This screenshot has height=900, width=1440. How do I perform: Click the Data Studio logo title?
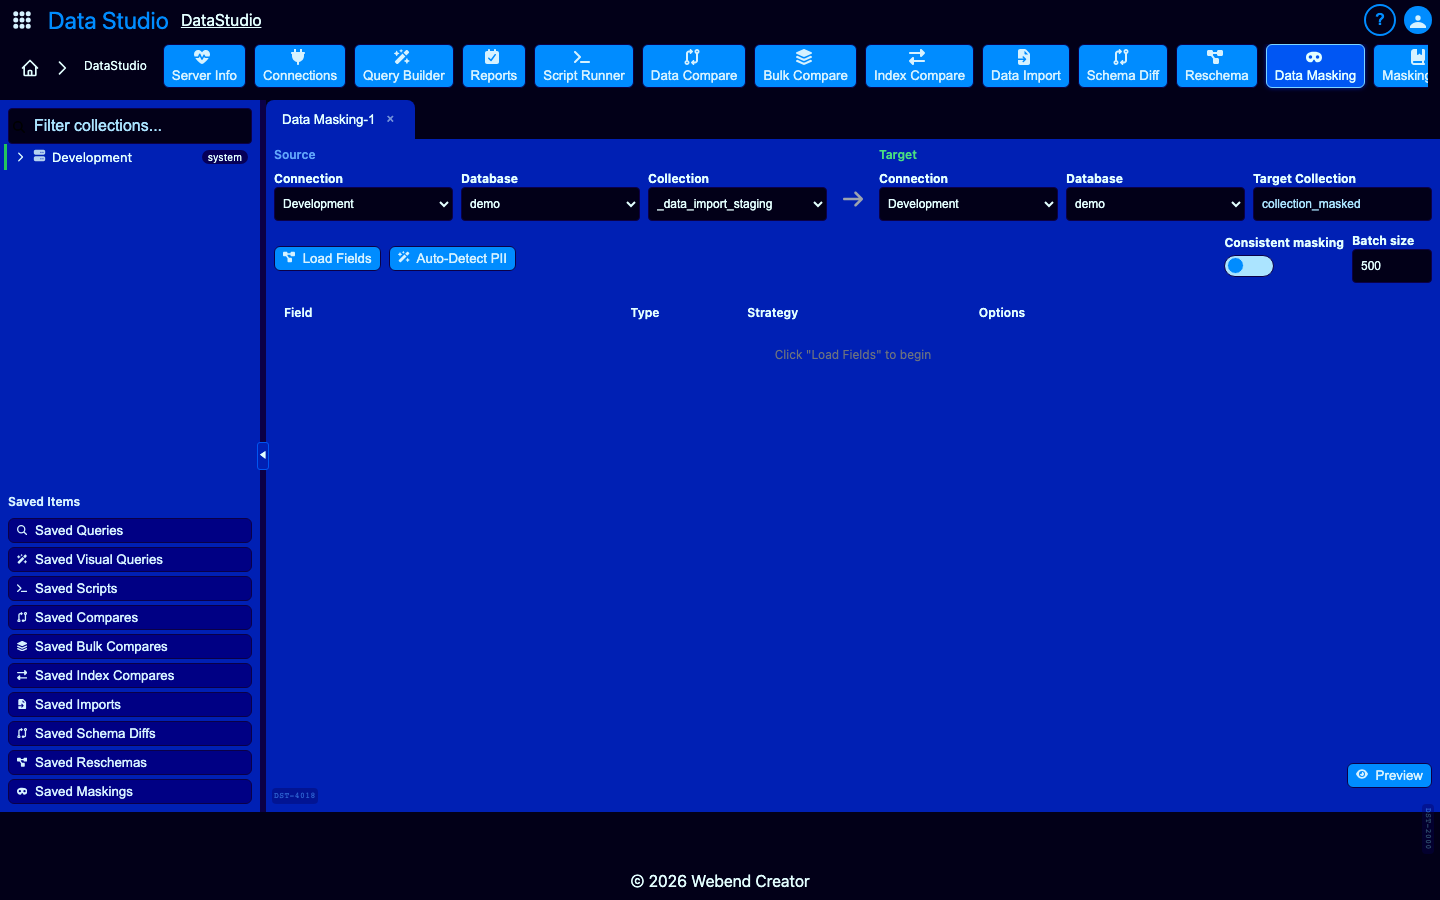tap(108, 21)
